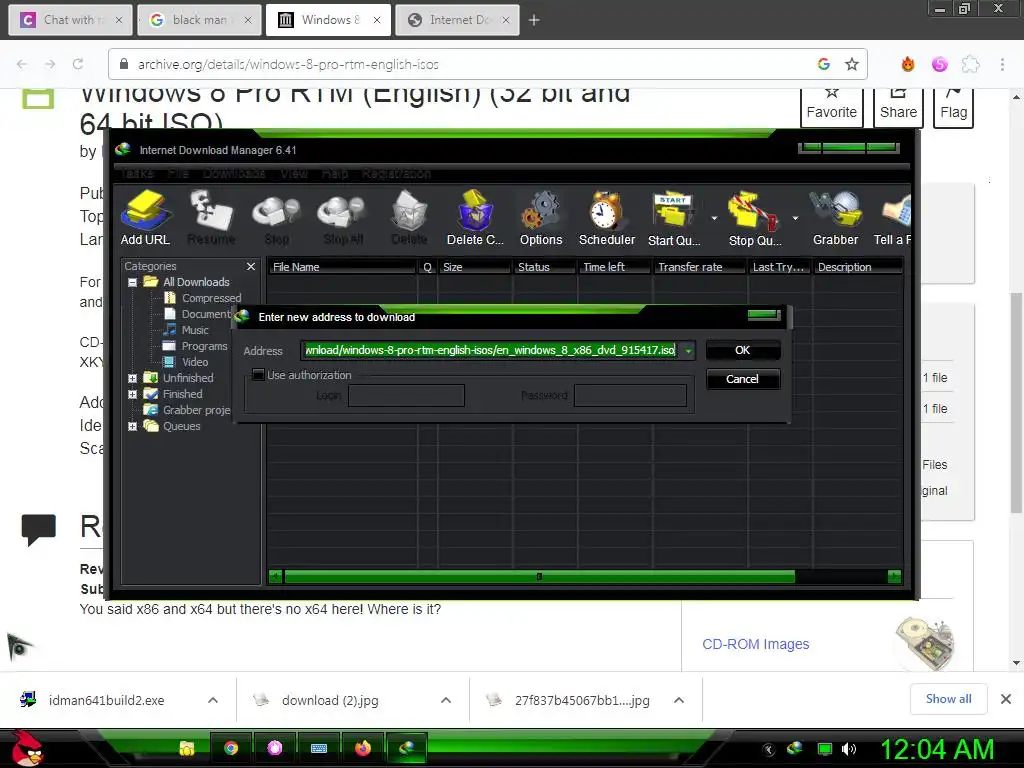Image resolution: width=1024 pixels, height=768 pixels.
Task: Open the Address history dropdown arrow
Action: pyautogui.click(x=688, y=351)
